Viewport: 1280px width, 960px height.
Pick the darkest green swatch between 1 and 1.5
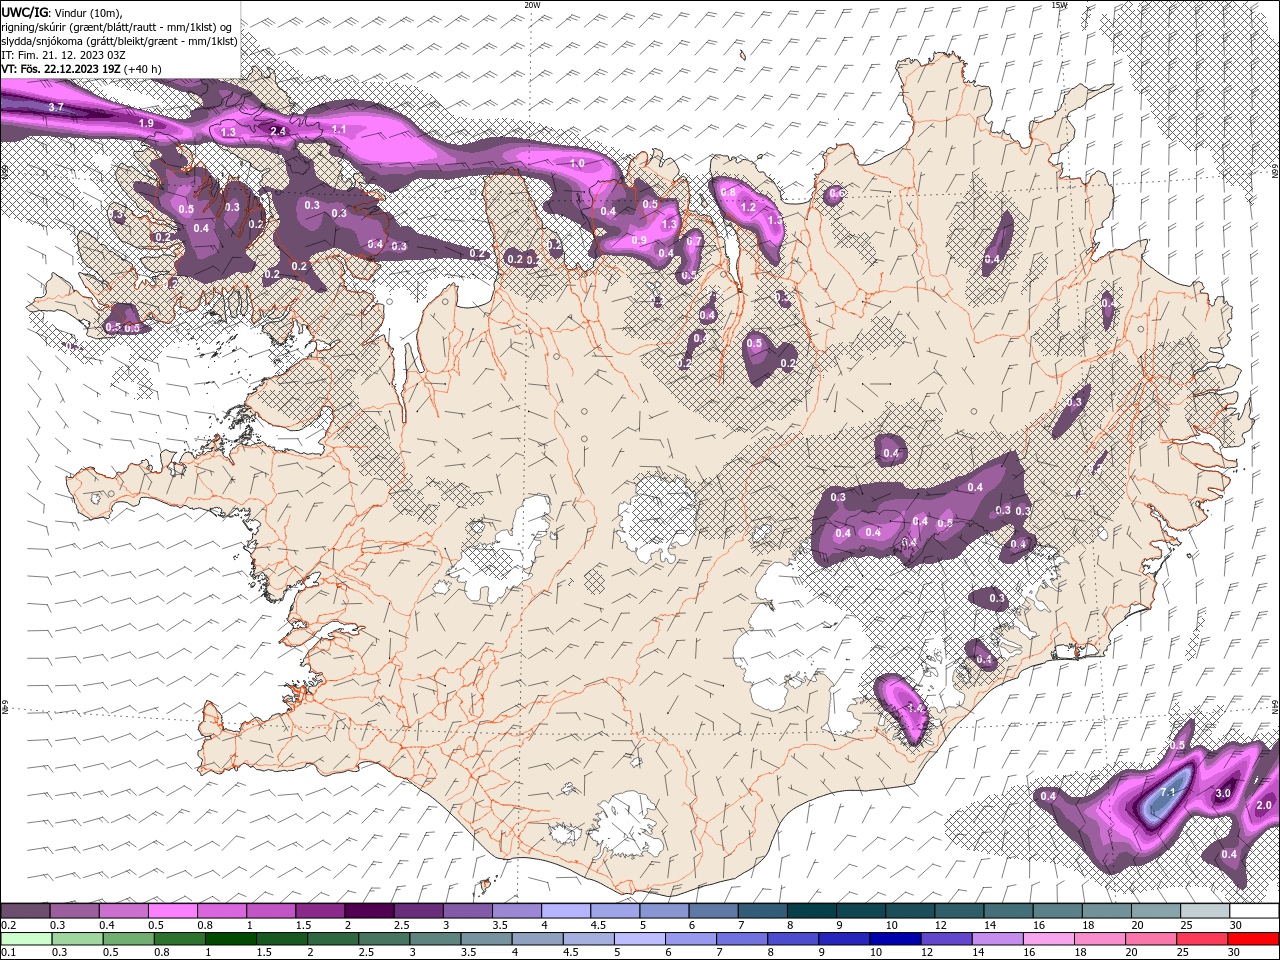(231, 939)
